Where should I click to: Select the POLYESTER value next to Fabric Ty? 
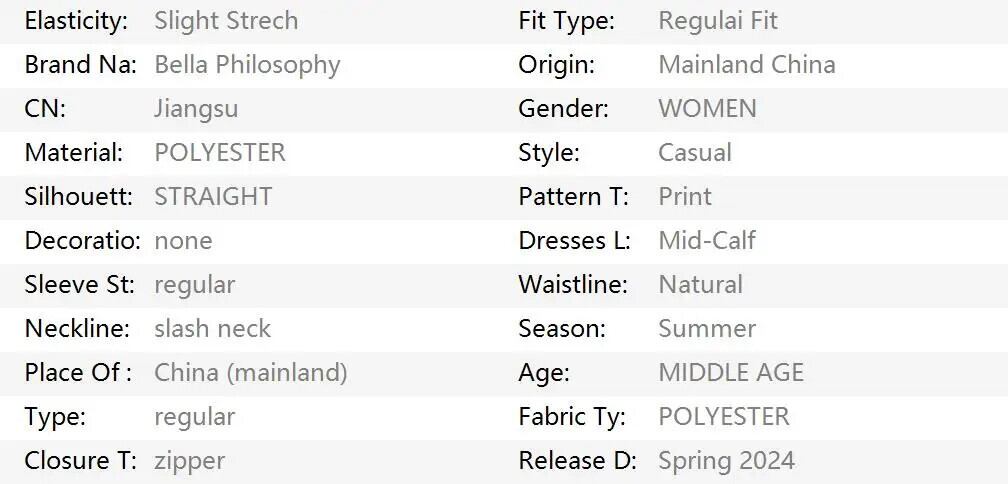[x=724, y=417]
